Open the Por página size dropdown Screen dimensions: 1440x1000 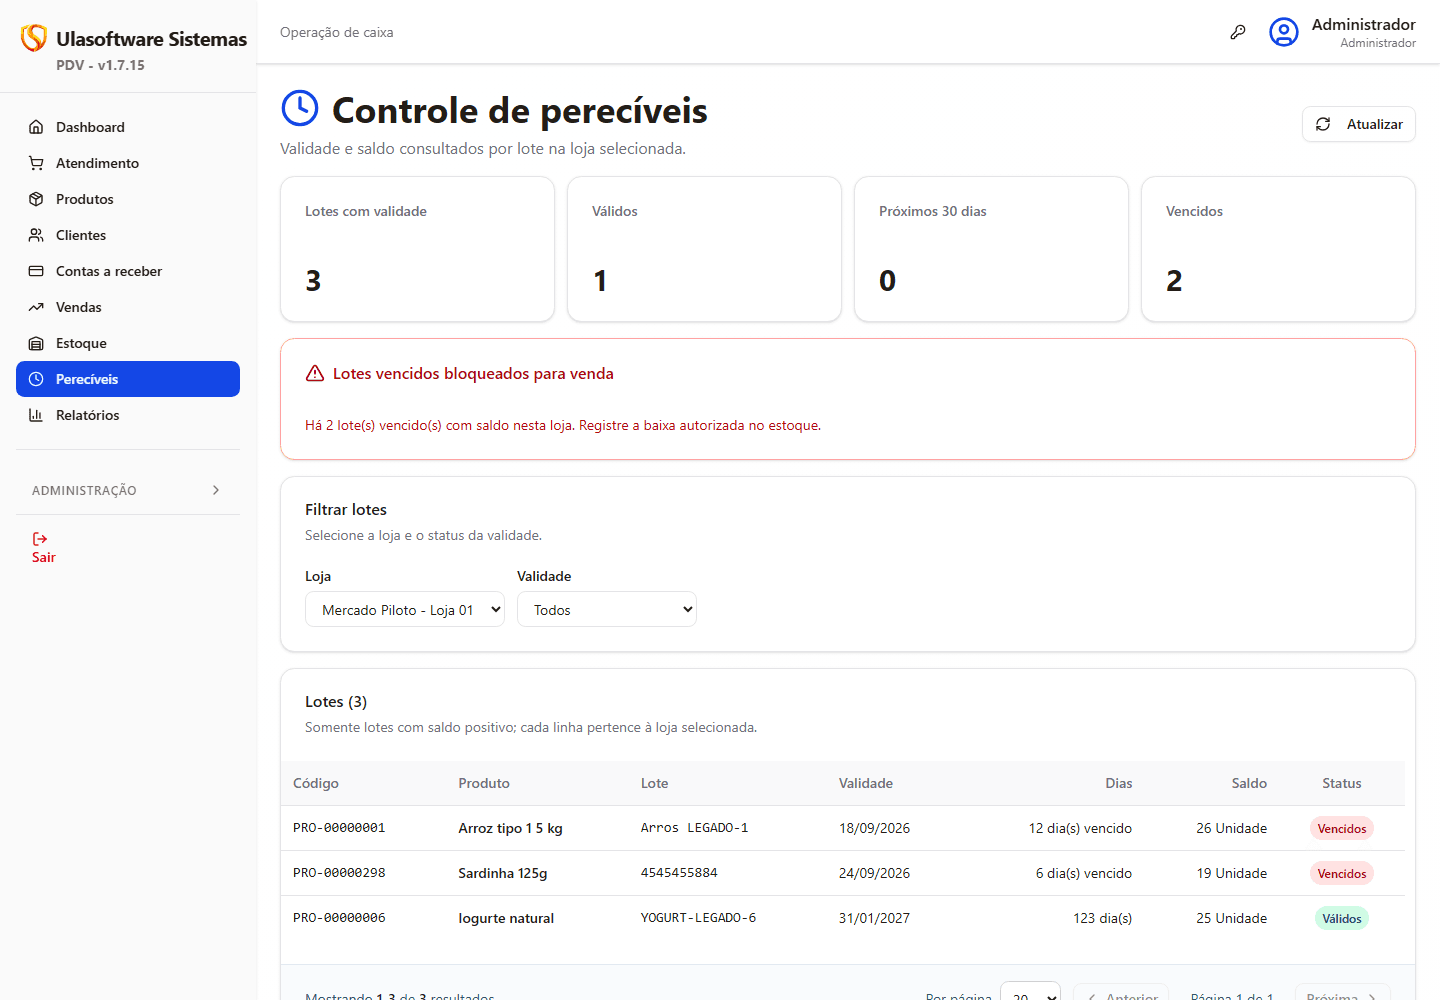pyautogui.click(x=1030, y=991)
